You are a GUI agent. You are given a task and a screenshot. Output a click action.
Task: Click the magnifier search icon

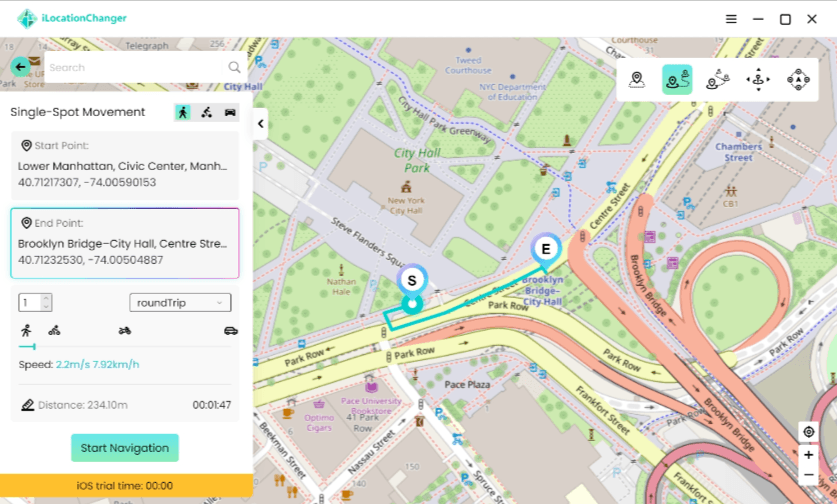click(234, 67)
